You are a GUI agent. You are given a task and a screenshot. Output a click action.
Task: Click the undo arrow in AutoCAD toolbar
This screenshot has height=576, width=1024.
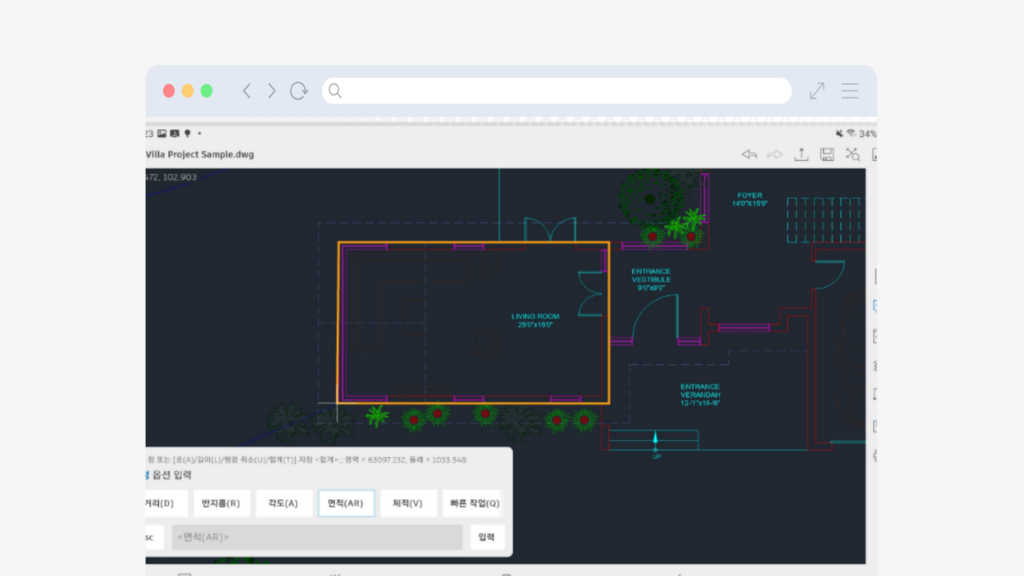(749, 154)
